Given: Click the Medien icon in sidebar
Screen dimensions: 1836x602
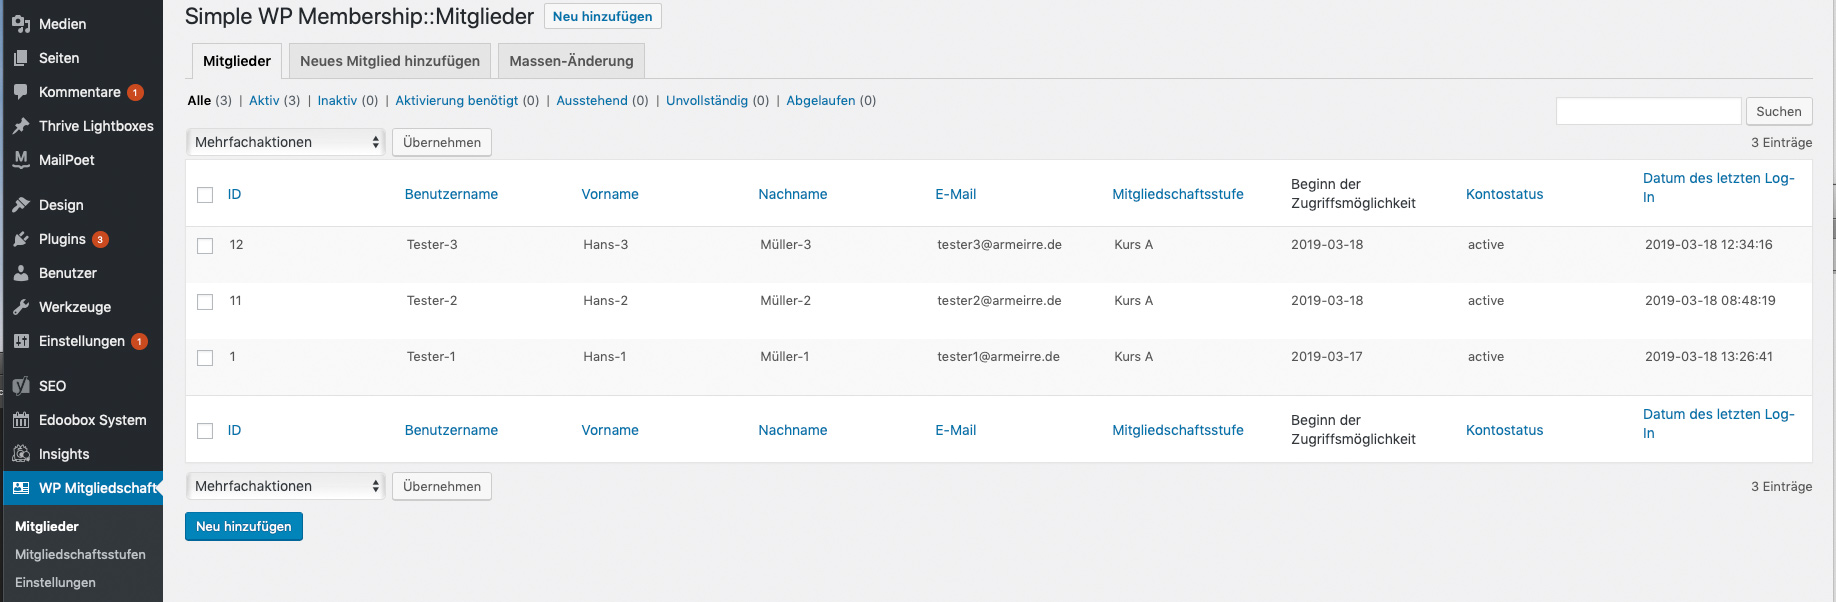Looking at the screenshot, I should click(x=21, y=24).
